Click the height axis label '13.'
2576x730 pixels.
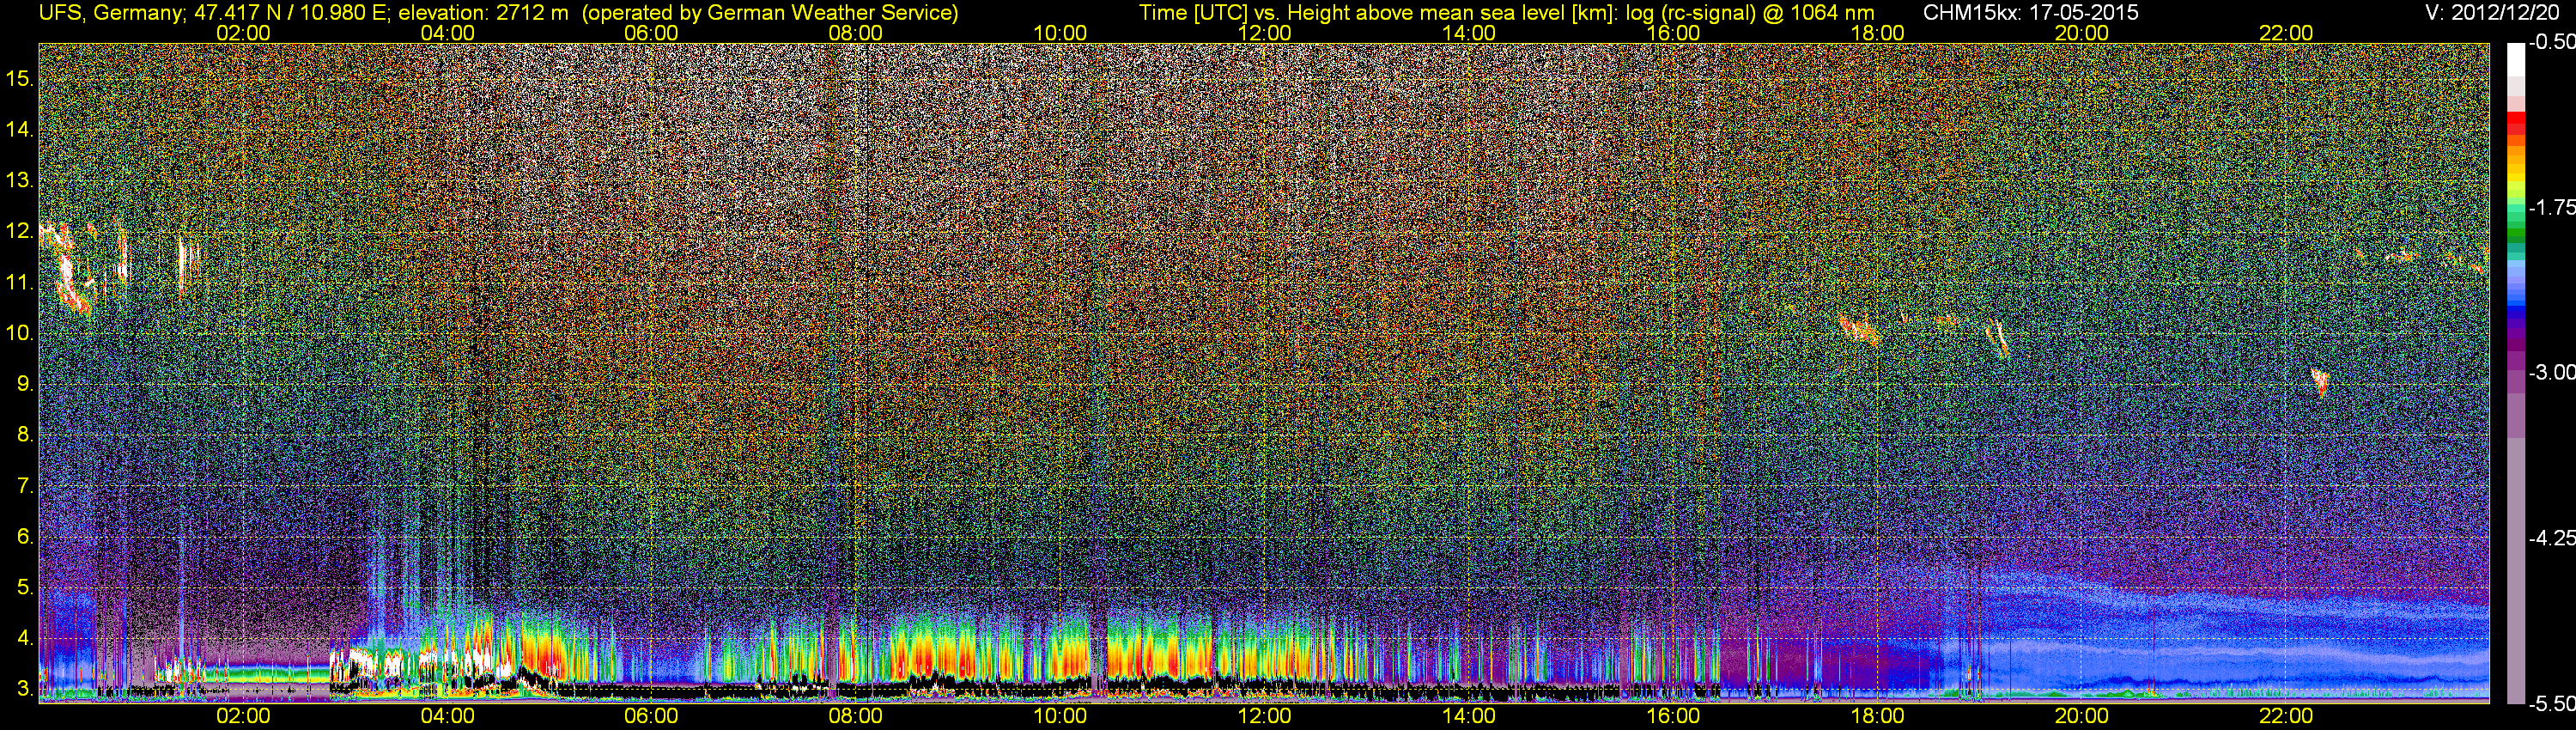click(20, 180)
